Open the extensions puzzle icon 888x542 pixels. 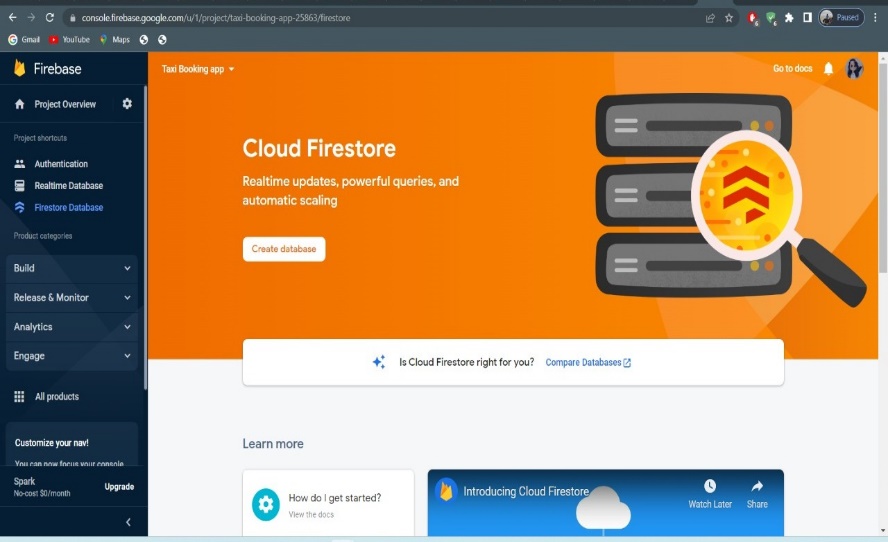[789, 18]
